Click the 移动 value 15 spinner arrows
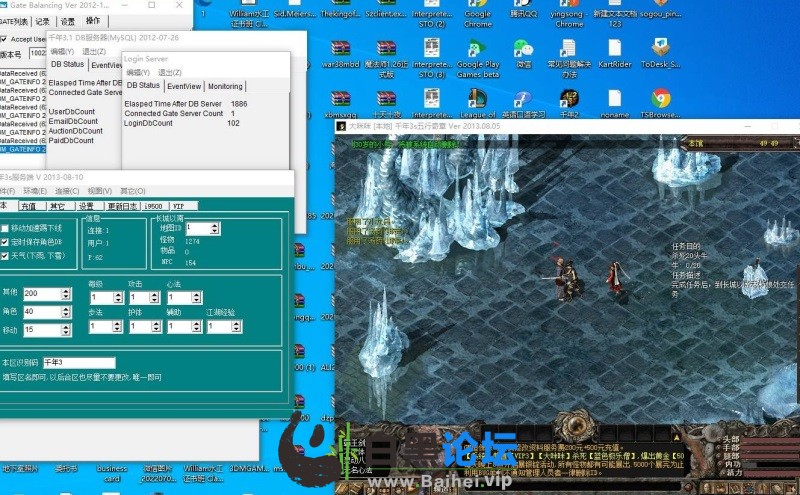Image resolution: width=800 pixels, height=495 pixels. pyautogui.click(x=66, y=330)
